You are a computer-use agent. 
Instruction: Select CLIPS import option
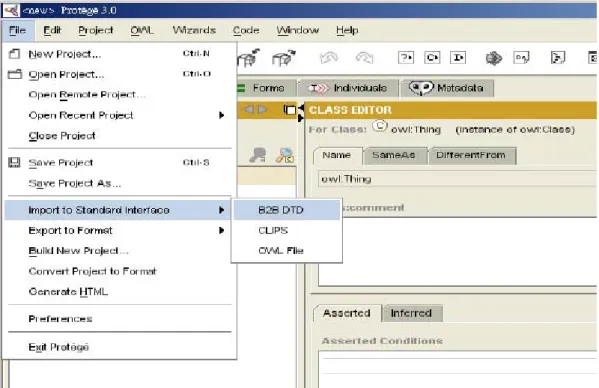click(287, 230)
